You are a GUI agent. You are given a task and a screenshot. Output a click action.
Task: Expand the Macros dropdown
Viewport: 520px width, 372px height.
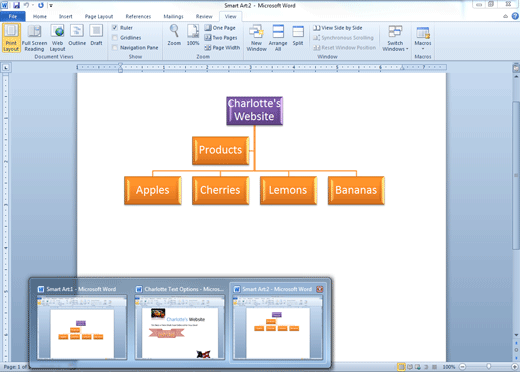423,38
